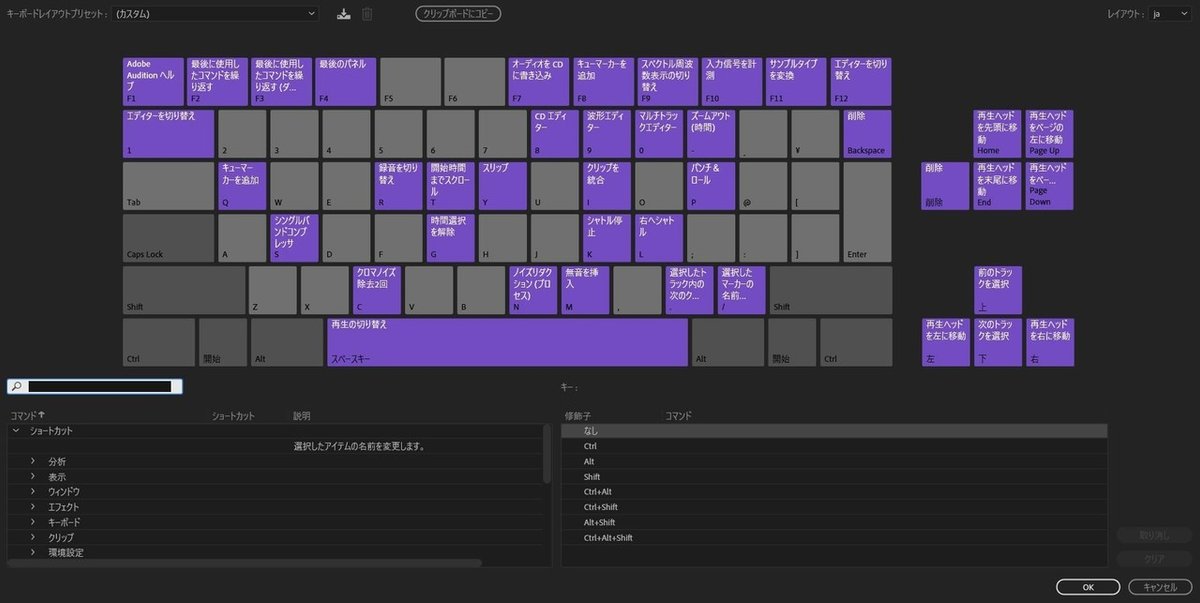Click the Backspace key assigned to 削除

click(x=865, y=131)
